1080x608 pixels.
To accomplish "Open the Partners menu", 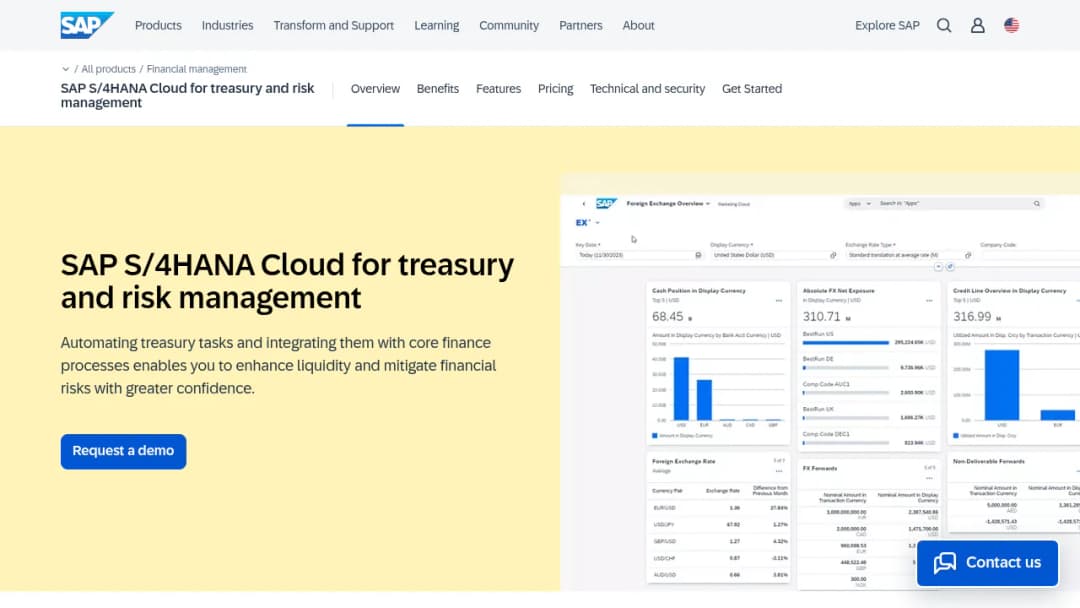I will 581,25.
